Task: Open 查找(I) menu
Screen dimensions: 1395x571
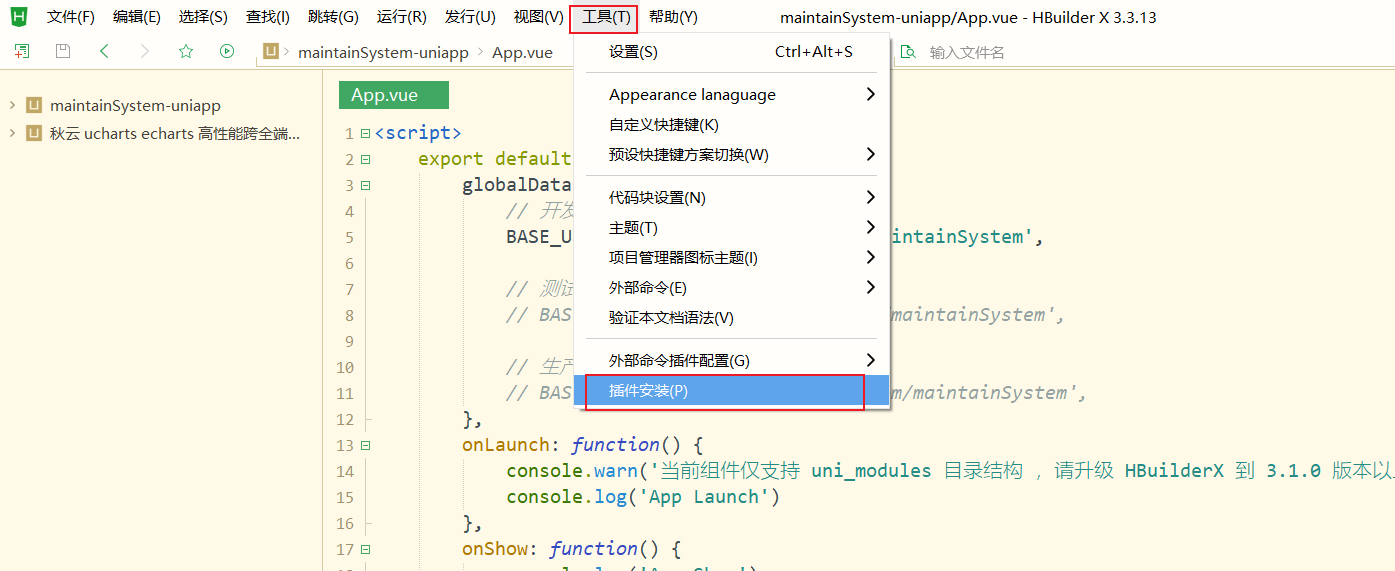Action: click(x=268, y=17)
